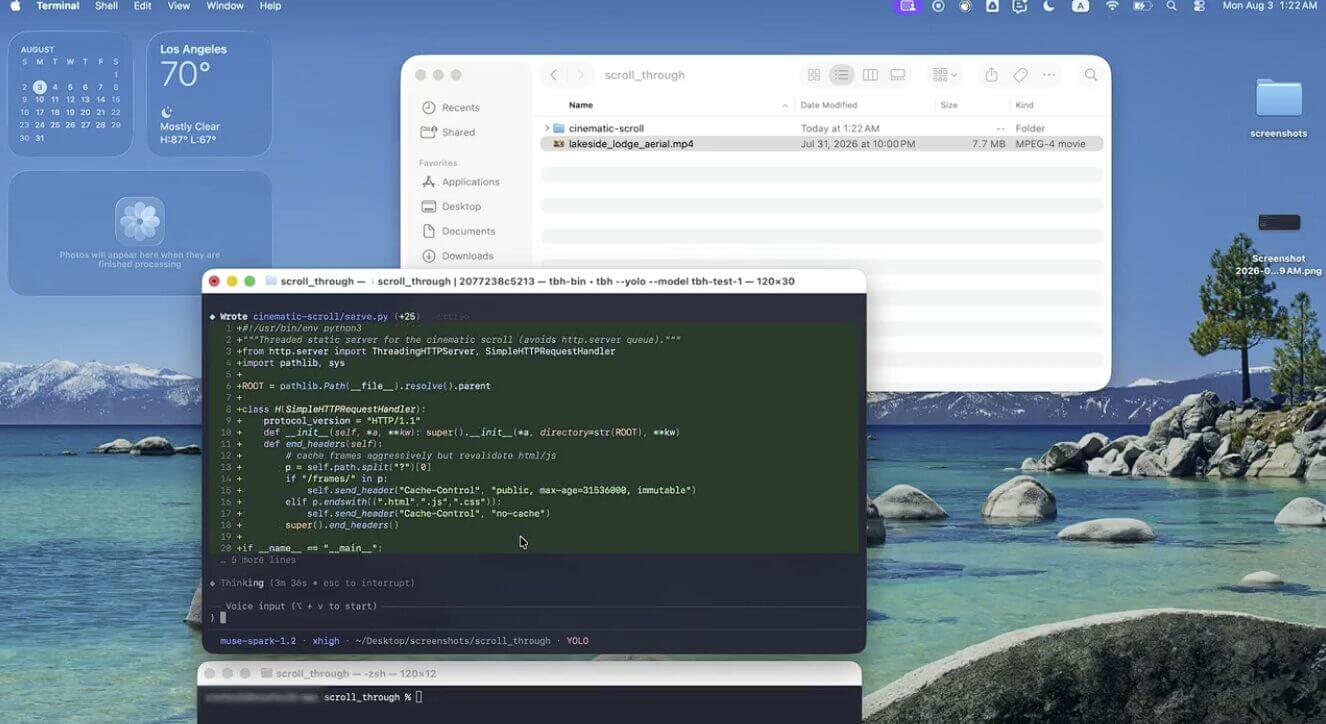Open Spotlight search in menu bar

1171,6
